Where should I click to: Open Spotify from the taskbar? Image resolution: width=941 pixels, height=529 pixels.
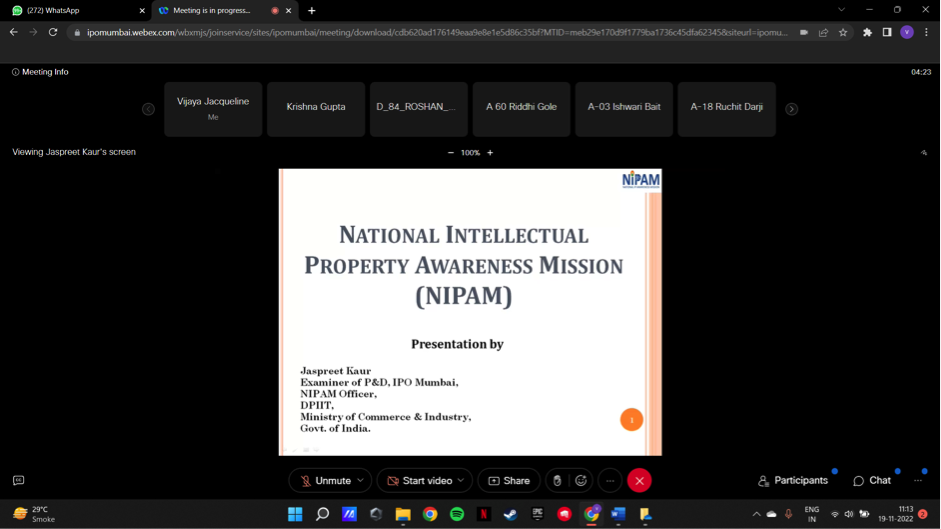(x=457, y=514)
